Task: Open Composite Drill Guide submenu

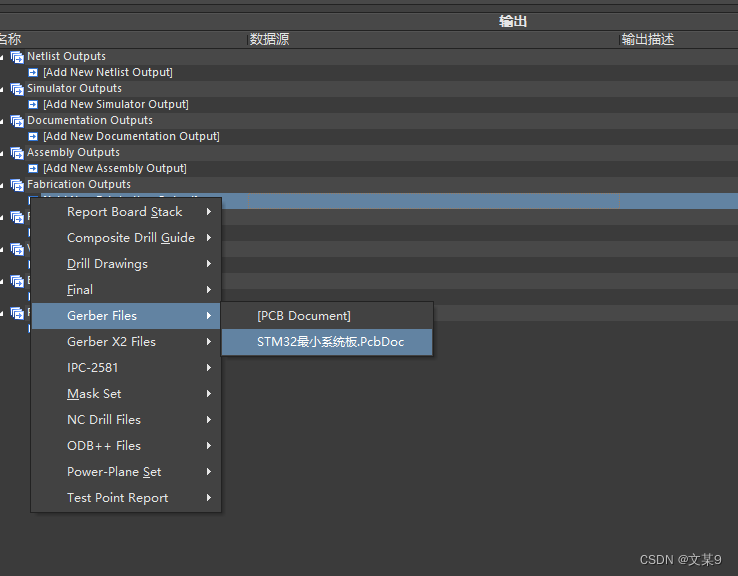Action: click(x=126, y=238)
